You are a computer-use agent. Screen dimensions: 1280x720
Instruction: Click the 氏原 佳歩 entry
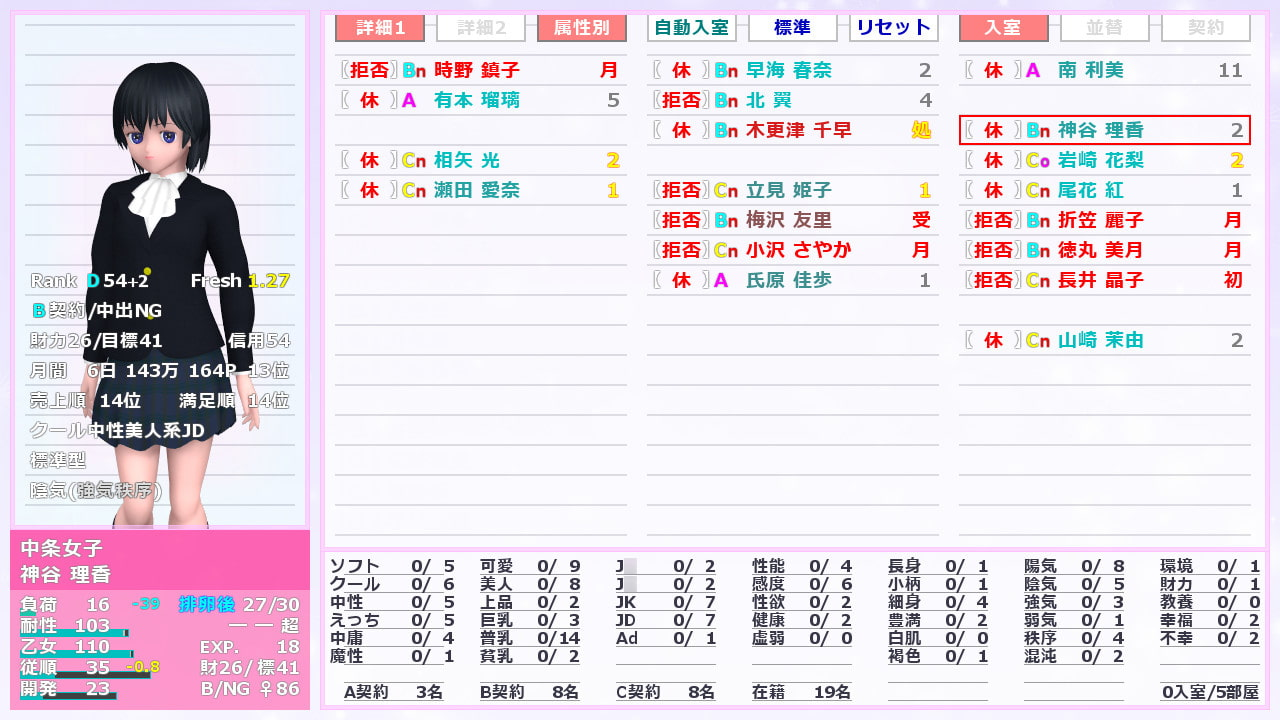[x=792, y=280]
